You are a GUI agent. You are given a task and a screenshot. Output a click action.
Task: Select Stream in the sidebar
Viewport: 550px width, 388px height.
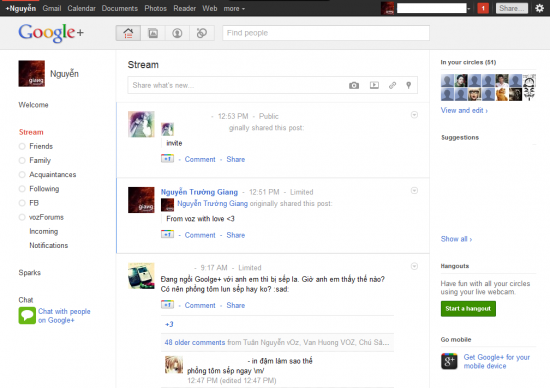(31, 132)
